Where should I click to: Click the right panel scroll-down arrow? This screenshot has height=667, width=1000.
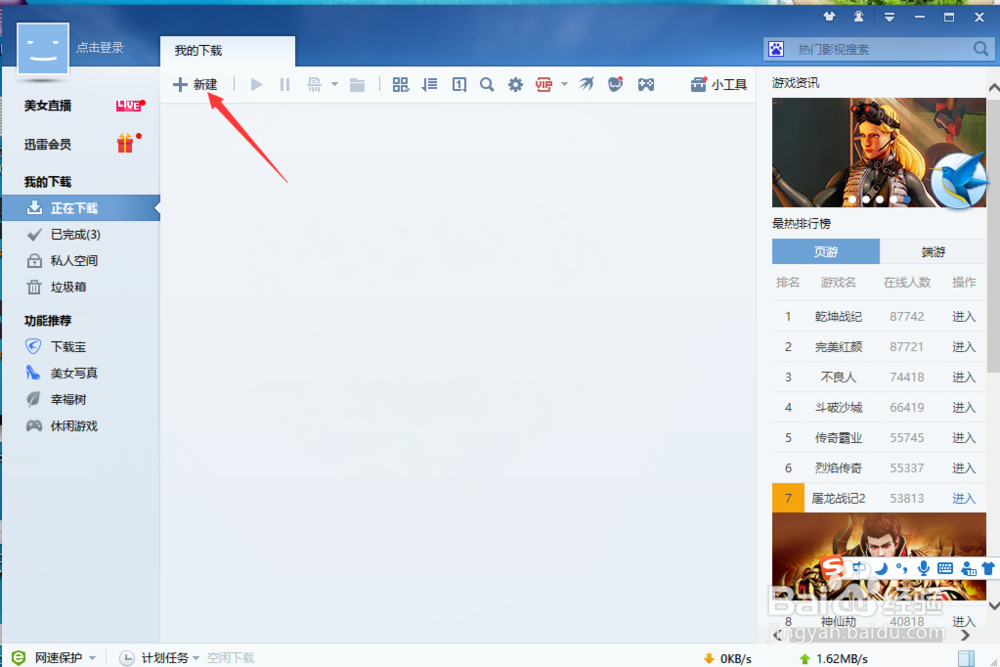pyautogui.click(x=993, y=605)
